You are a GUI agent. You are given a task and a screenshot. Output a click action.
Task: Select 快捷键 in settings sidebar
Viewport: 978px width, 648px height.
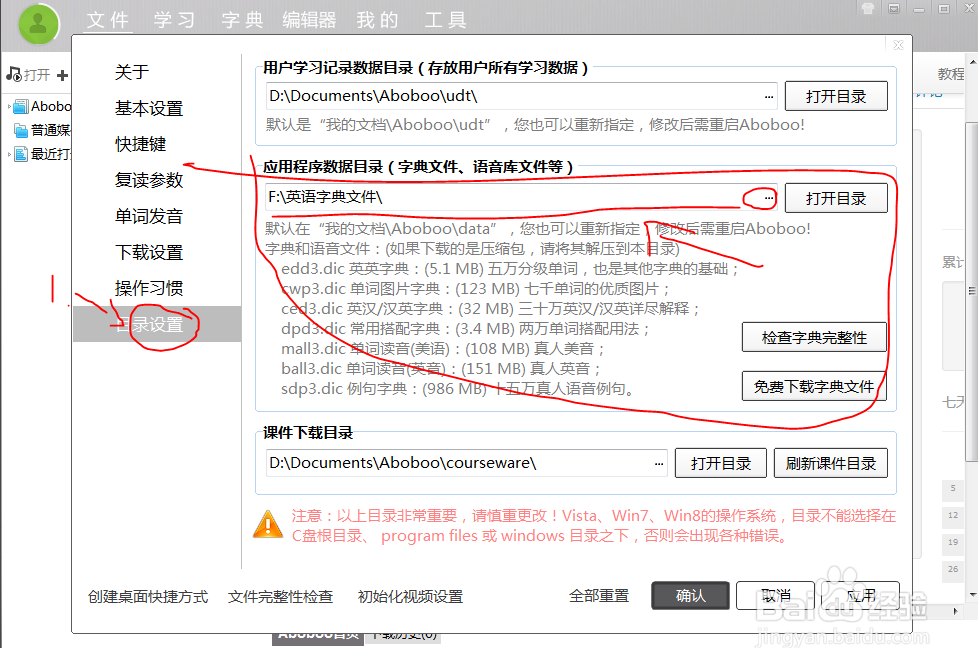pos(141,144)
